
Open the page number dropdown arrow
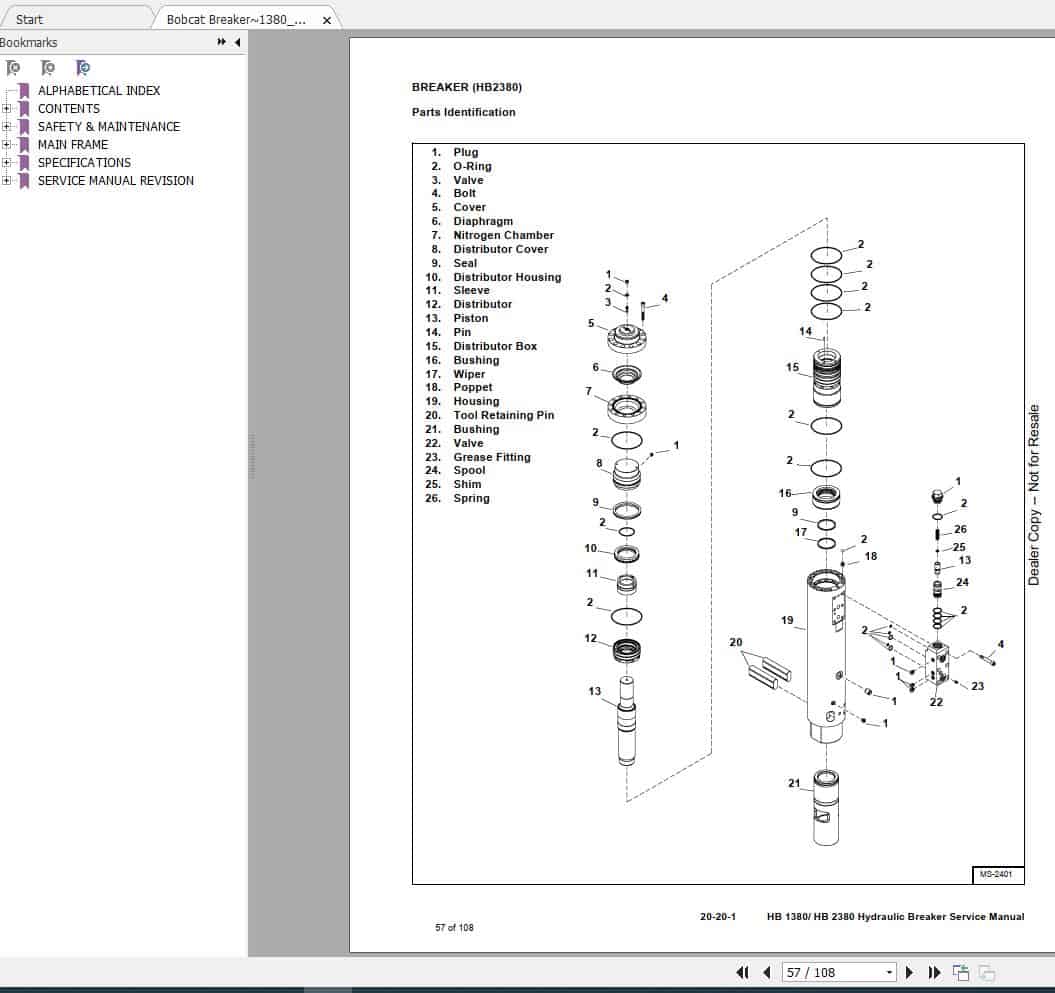888,971
